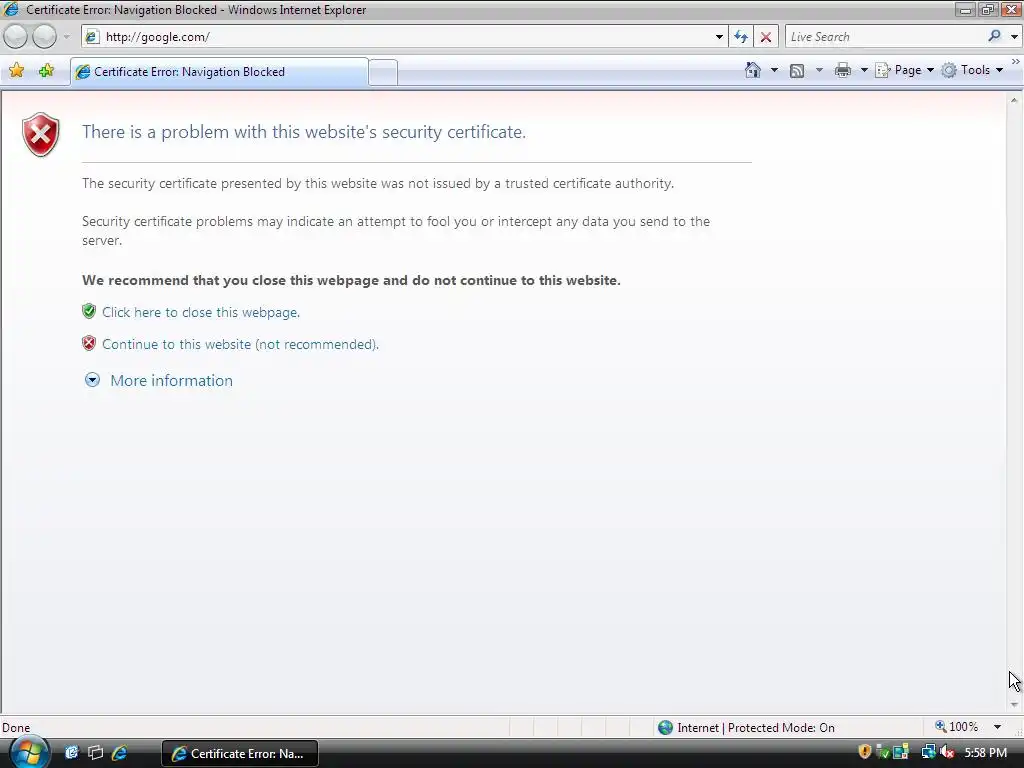Restore down the Internet Explorer window
Image resolution: width=1024 pixels, height=768 pixels.
[987, 9]
